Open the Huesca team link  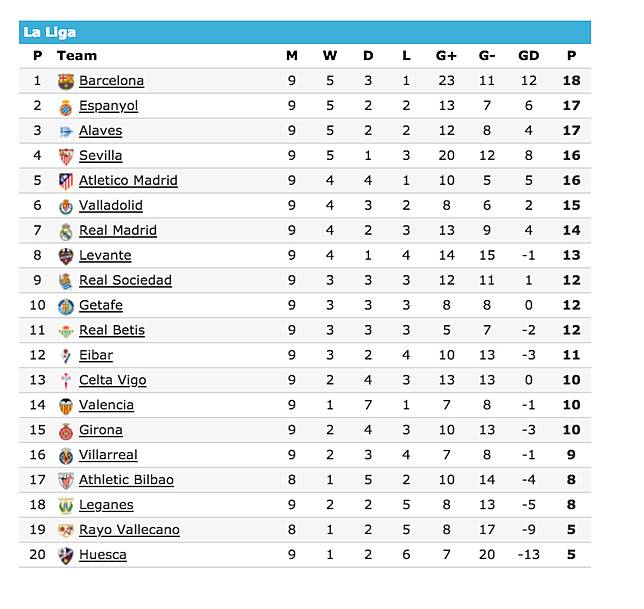tap(103, 556)
